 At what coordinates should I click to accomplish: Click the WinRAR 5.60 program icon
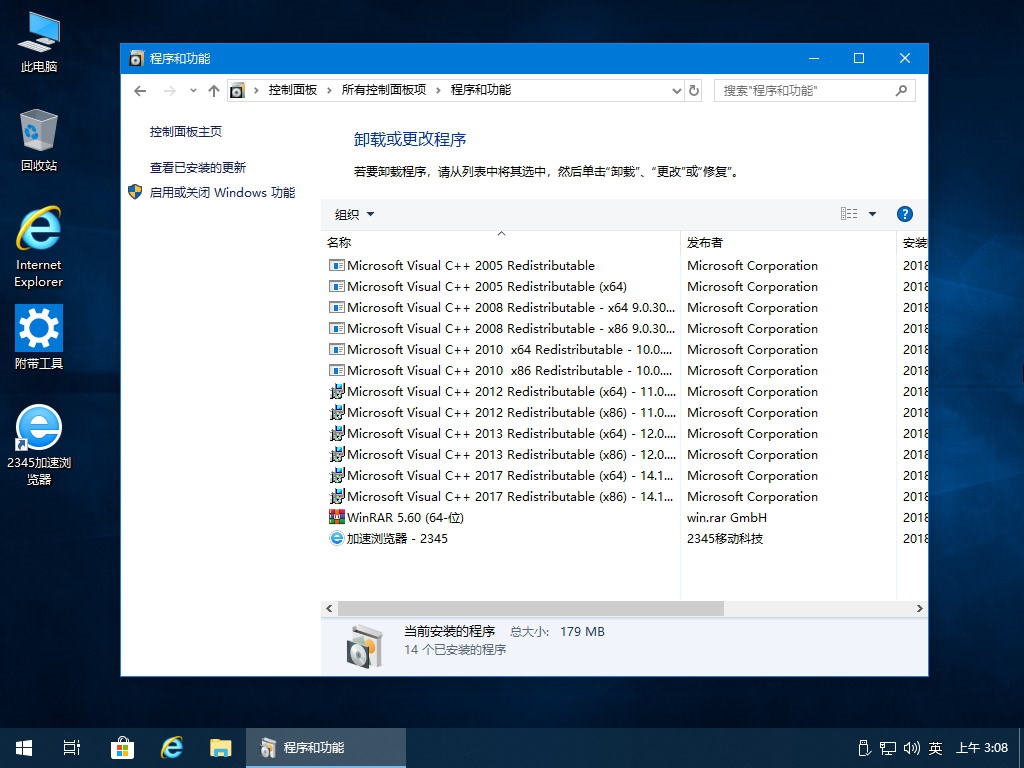(x=336, y=517)
